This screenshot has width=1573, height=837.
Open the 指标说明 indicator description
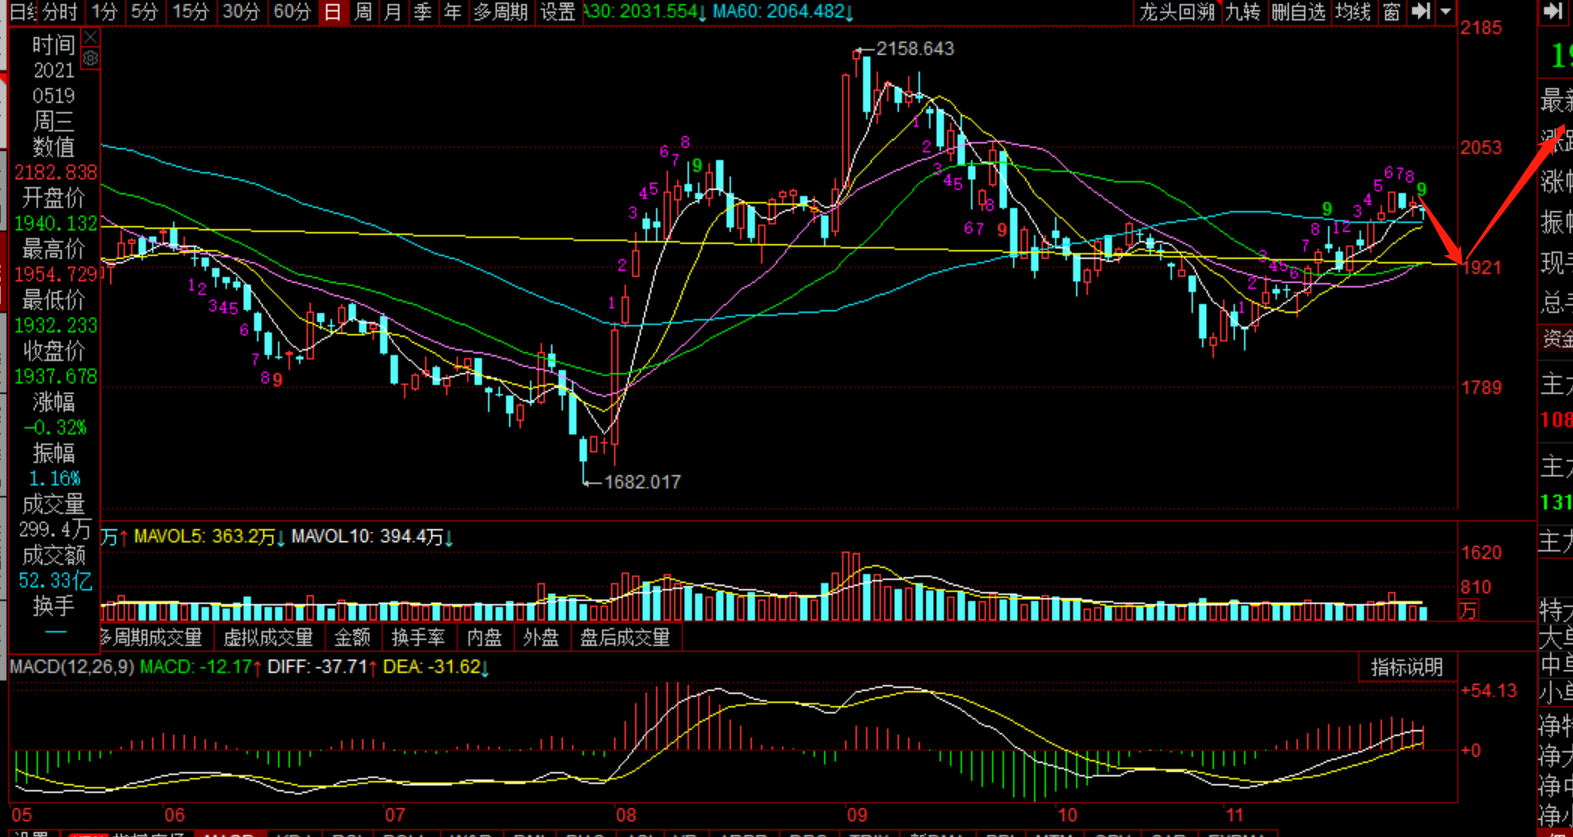pos(1407,667)
